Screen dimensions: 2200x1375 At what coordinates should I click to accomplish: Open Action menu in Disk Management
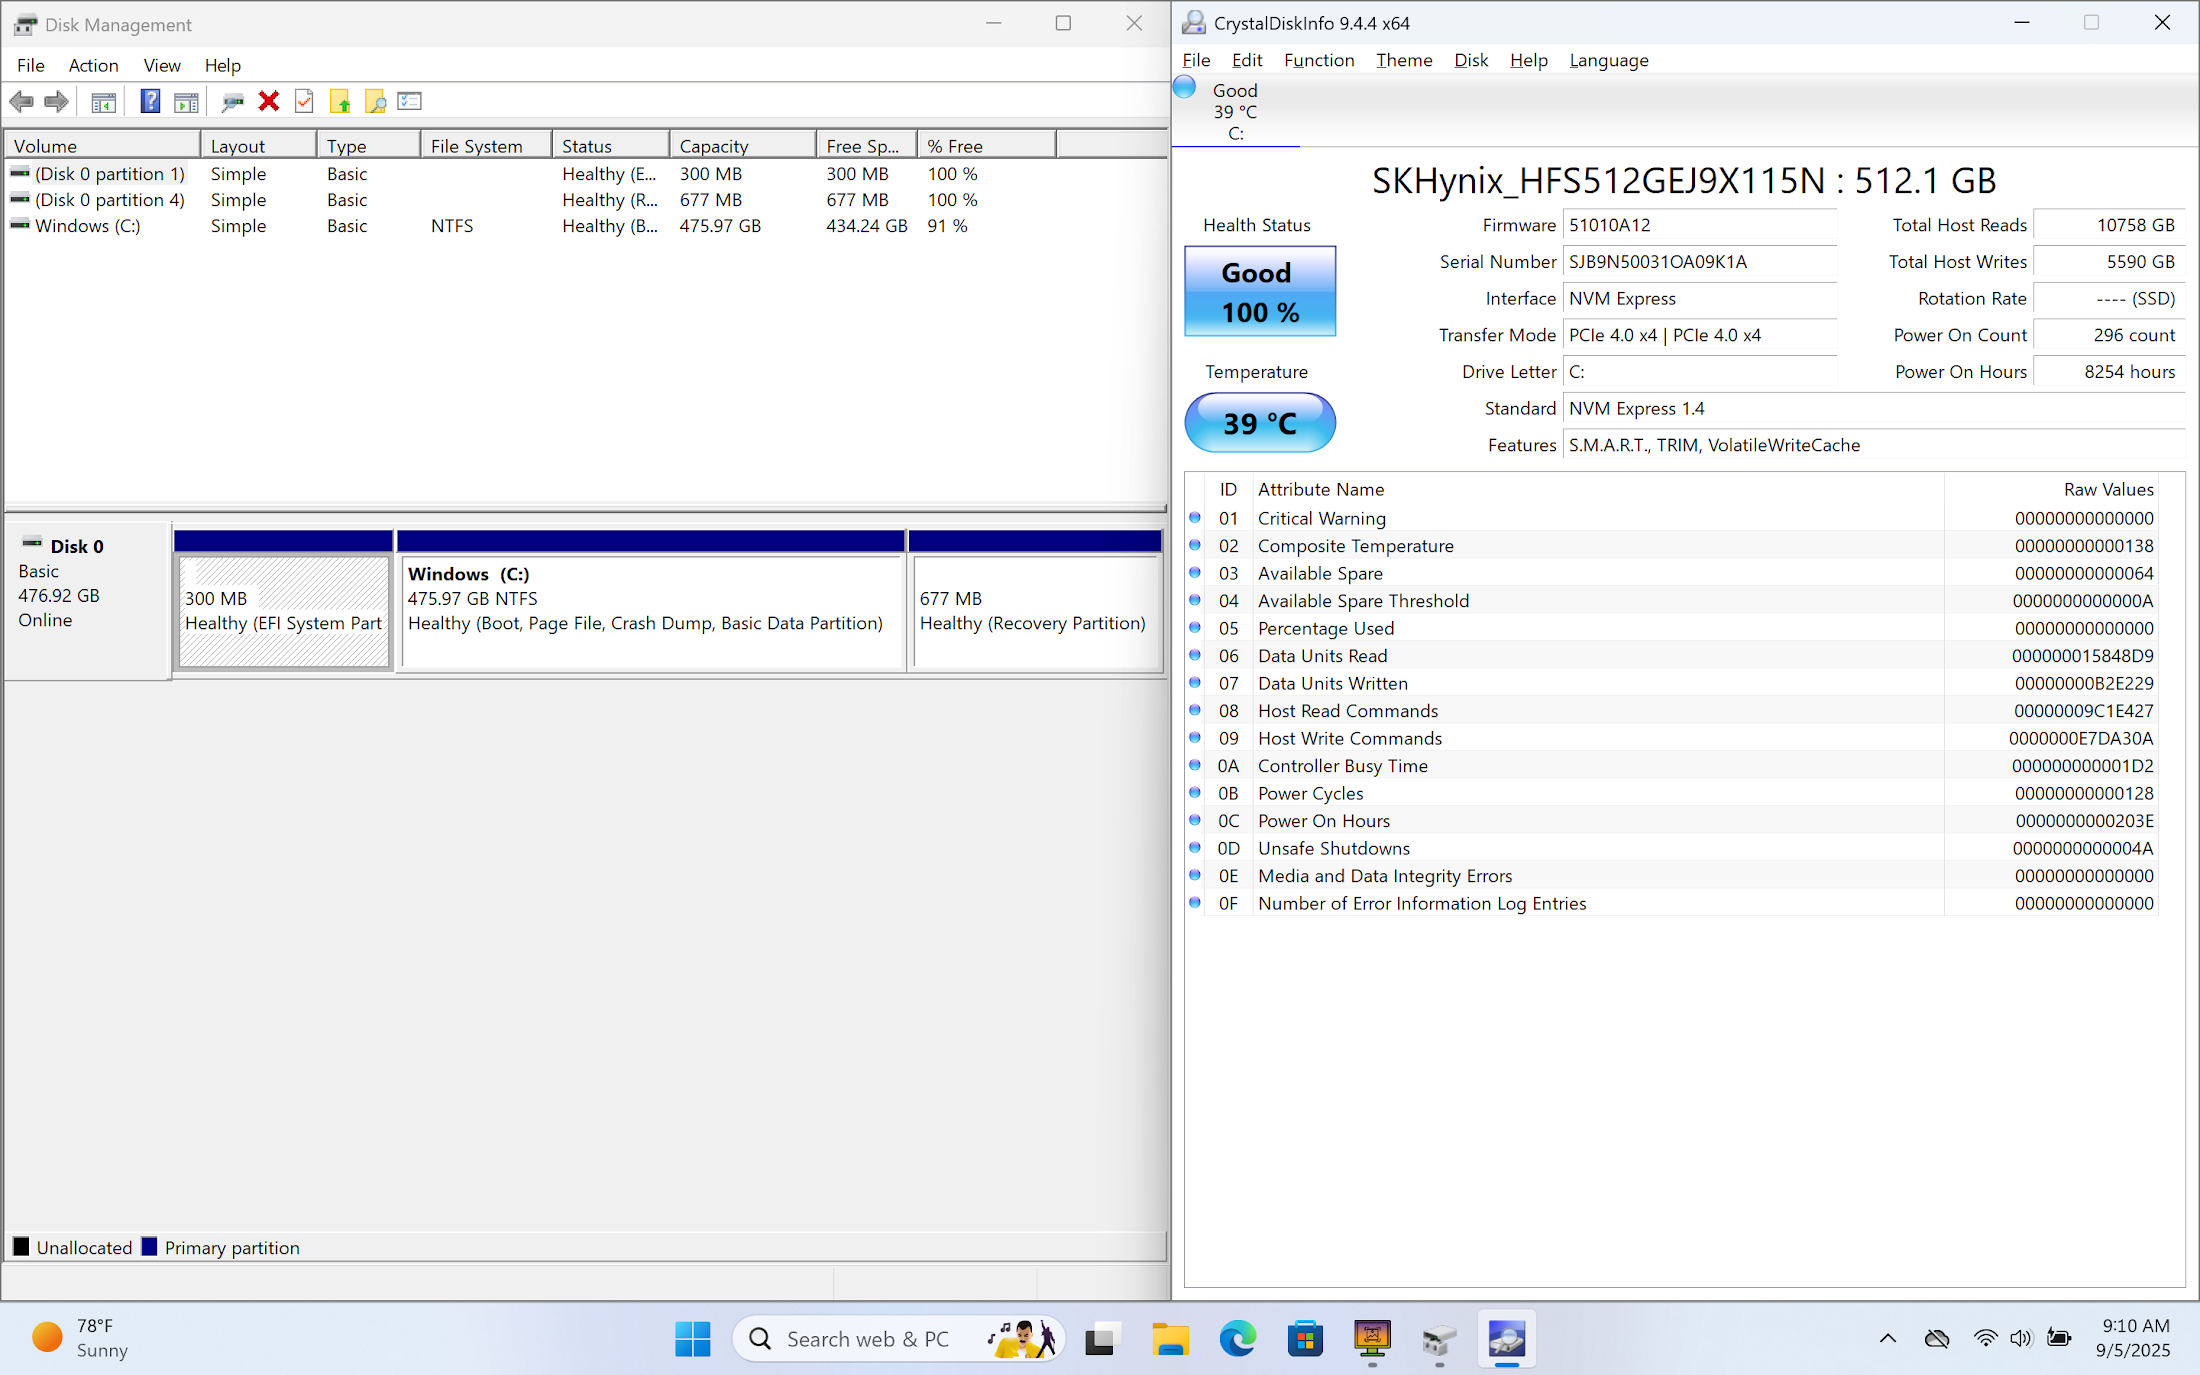click(x=93, y=65)
